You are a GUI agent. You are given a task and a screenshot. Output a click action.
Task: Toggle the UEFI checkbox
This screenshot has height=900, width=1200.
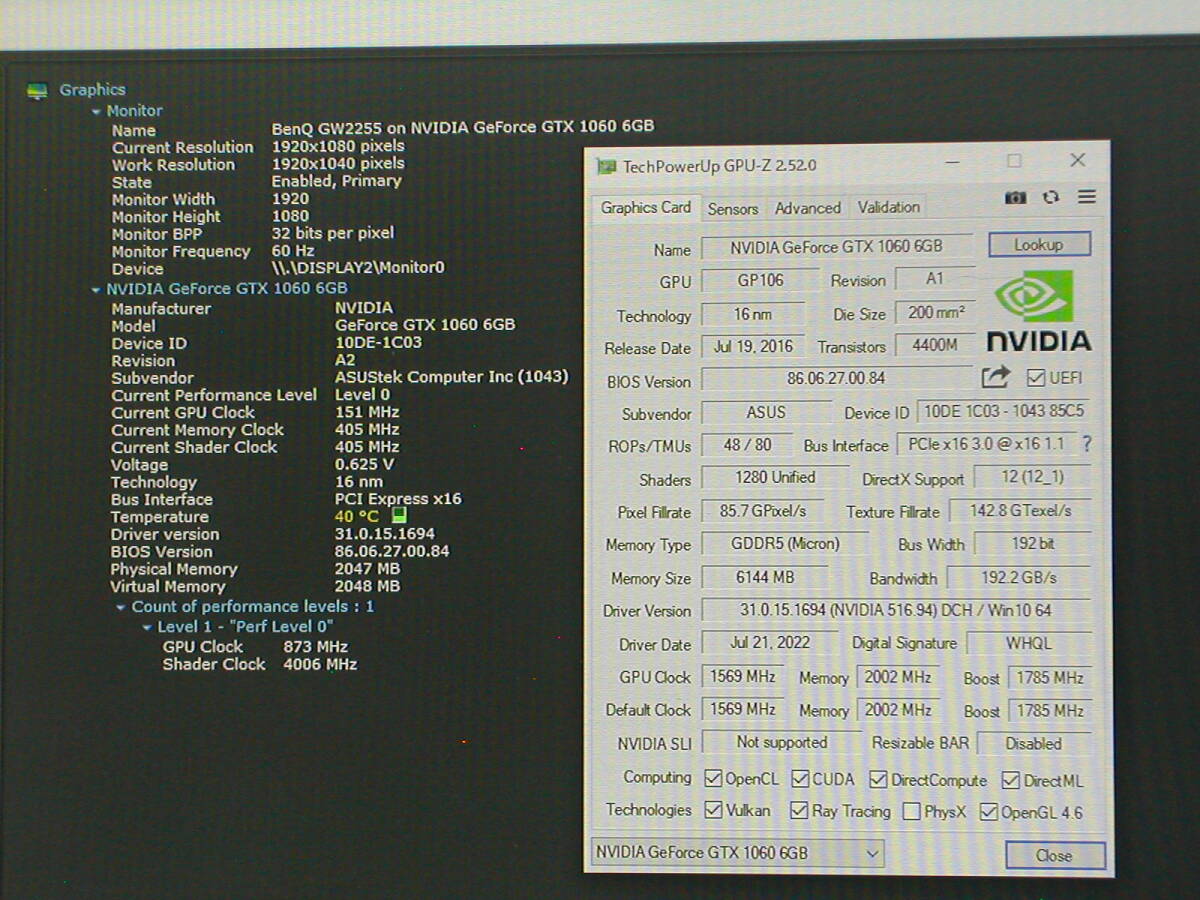[1036, 378]
